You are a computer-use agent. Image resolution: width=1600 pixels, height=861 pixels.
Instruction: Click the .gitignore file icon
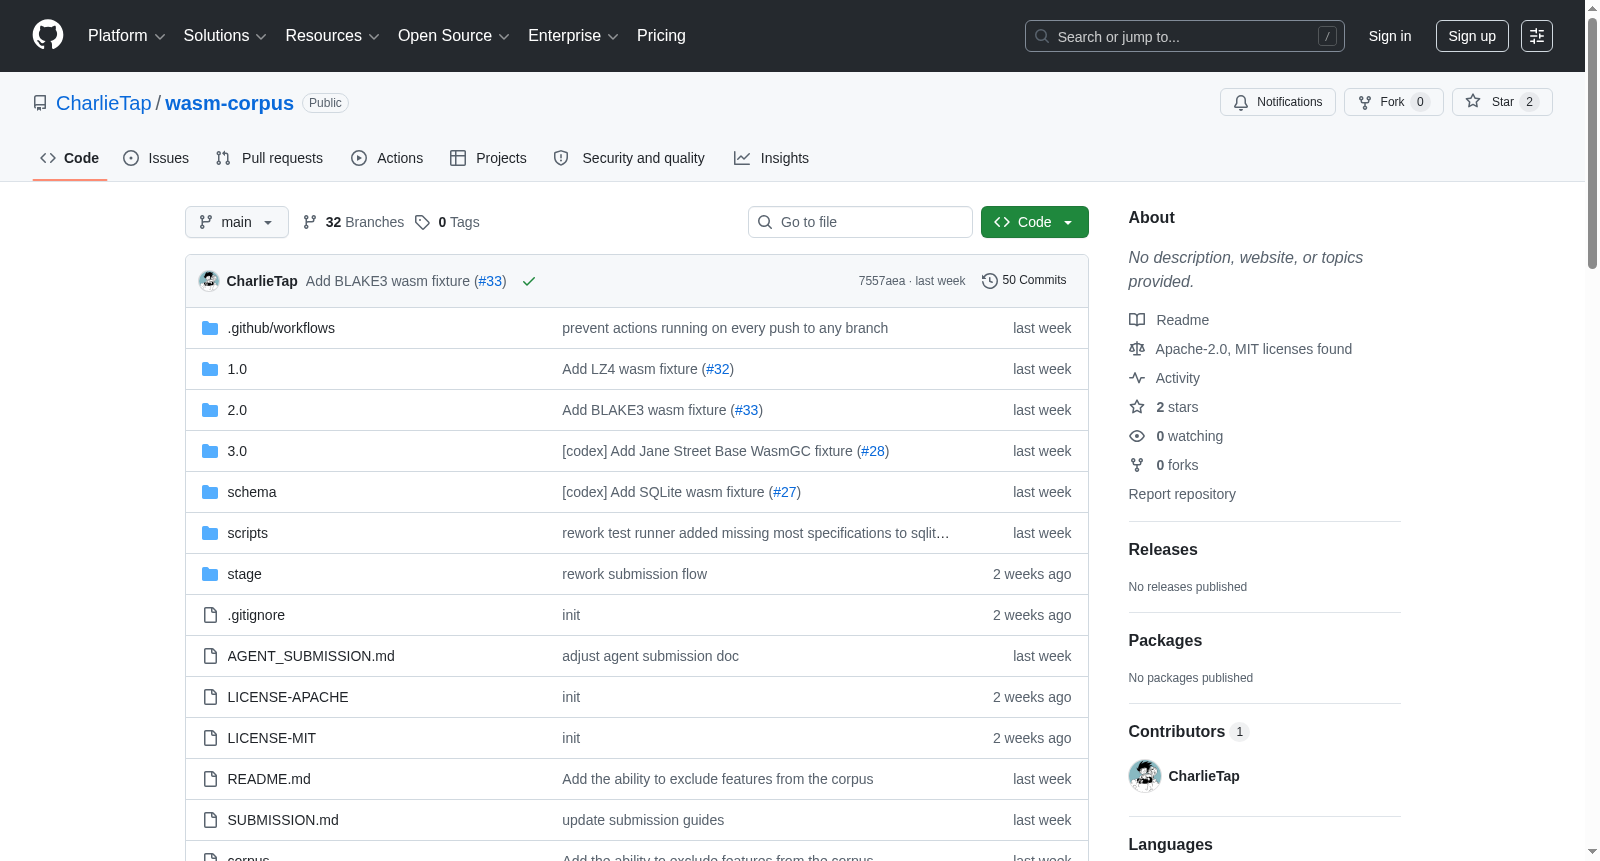(x=210, y=615)
